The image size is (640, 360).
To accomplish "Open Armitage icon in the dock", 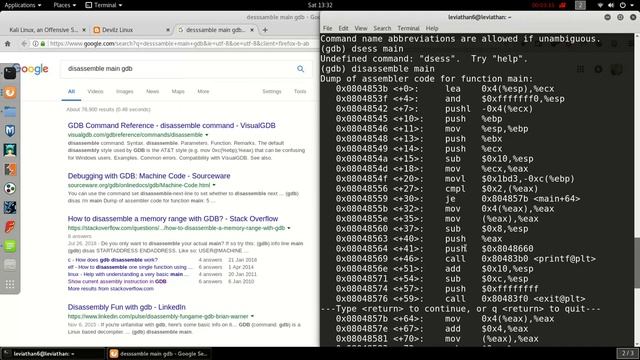I will pos(10,150).
